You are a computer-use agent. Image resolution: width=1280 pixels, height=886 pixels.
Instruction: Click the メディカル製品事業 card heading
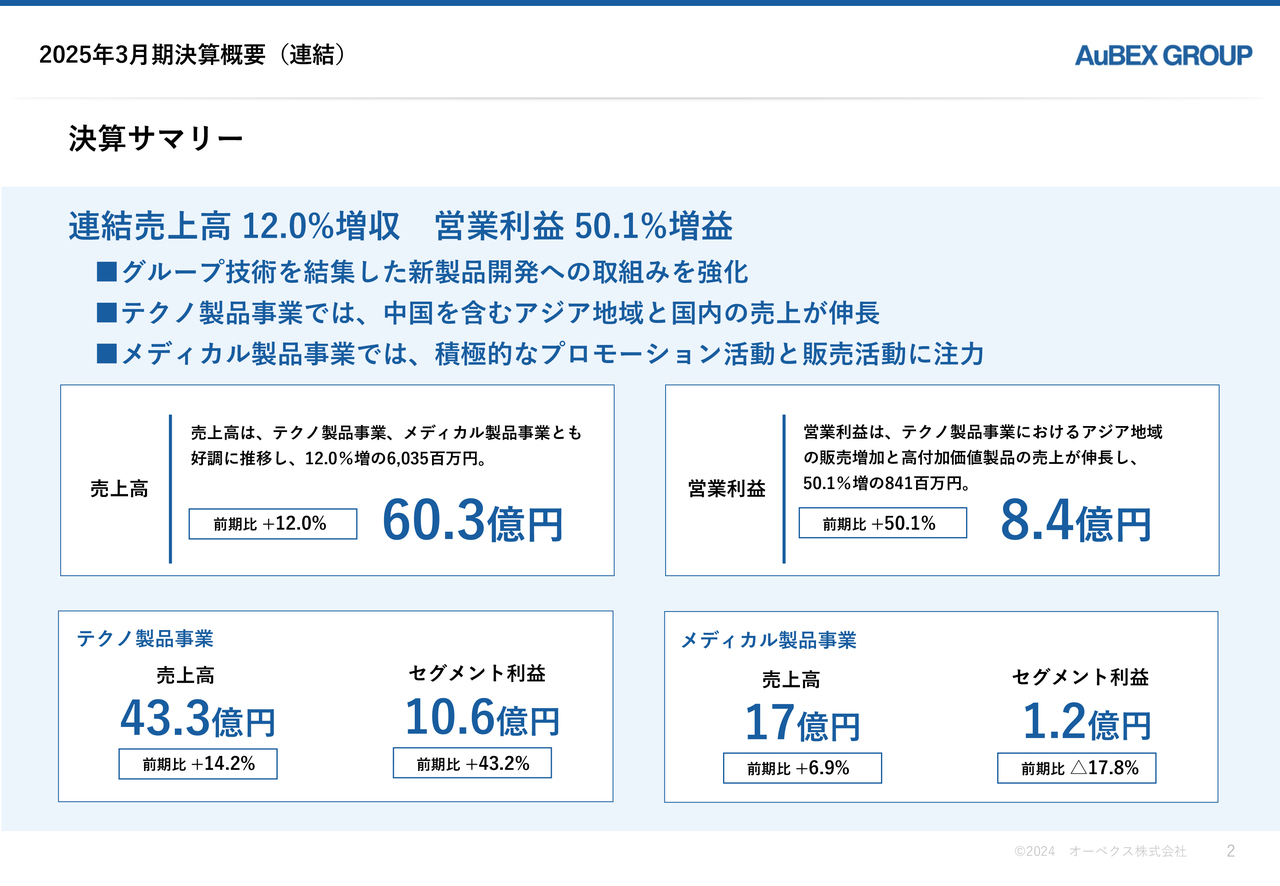pyautogui.click(x=769, y=640)
